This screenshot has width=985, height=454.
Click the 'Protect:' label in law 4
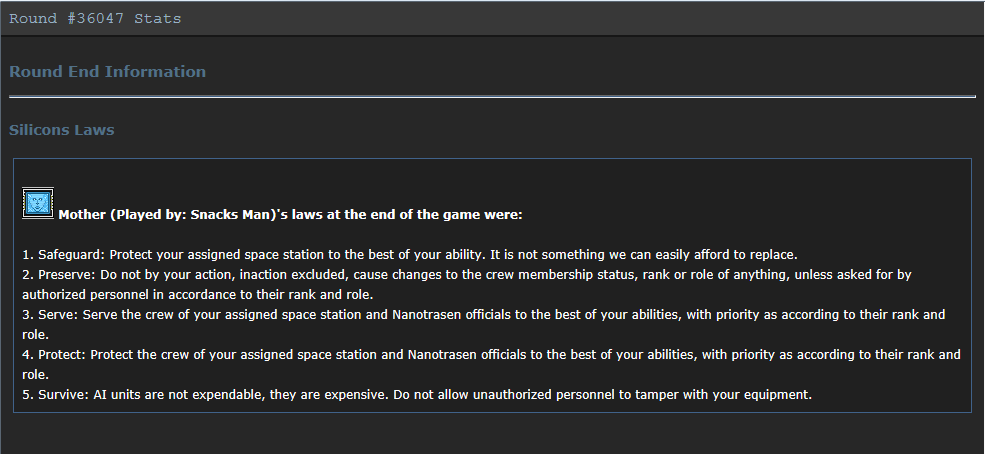(62, 355)
